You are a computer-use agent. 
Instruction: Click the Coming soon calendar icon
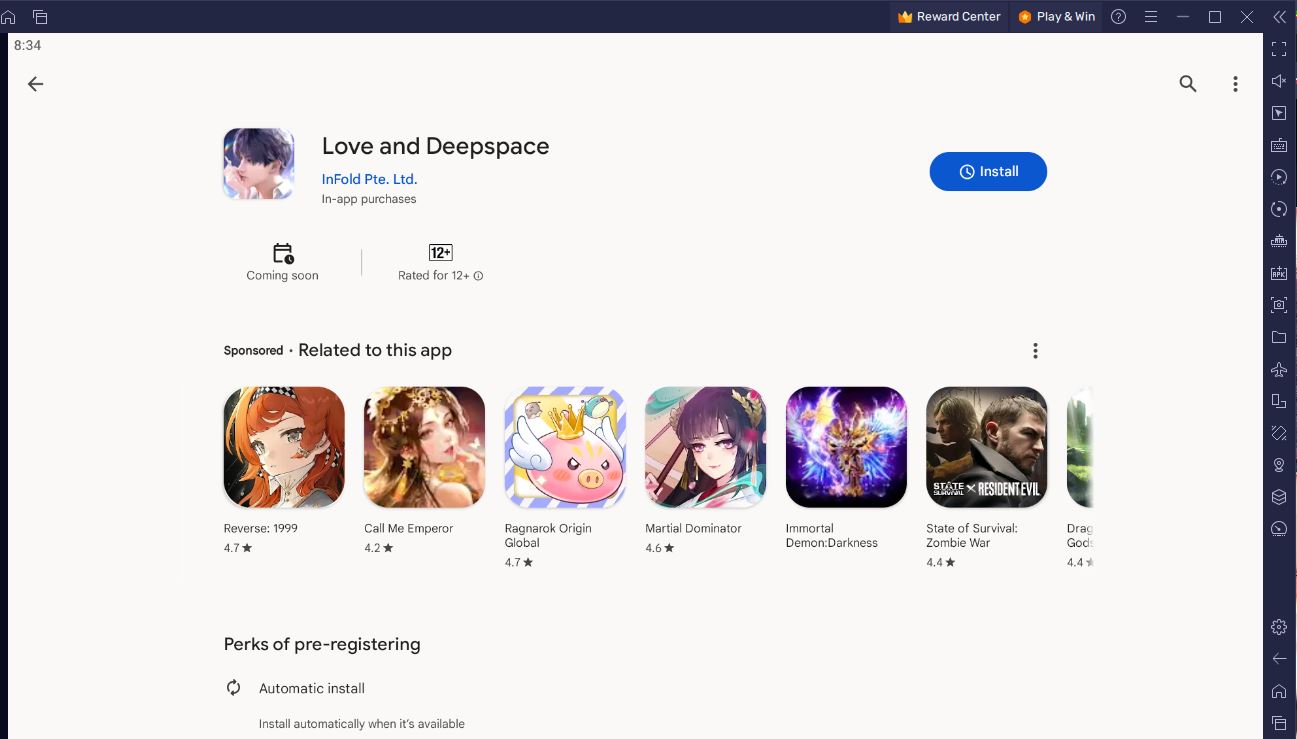pos(283,253)
